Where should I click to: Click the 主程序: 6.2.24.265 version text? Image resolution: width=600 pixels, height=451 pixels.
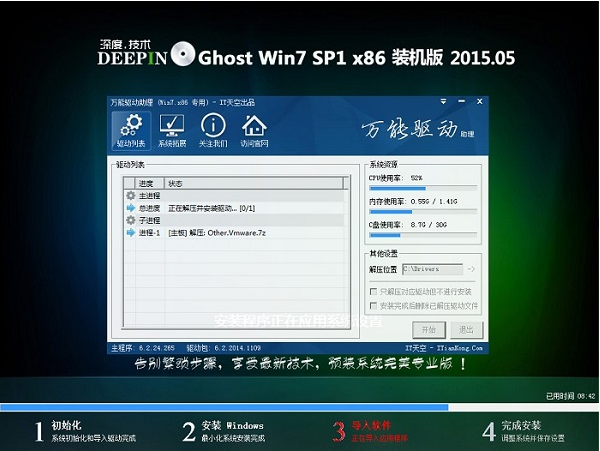click(143, 348)
